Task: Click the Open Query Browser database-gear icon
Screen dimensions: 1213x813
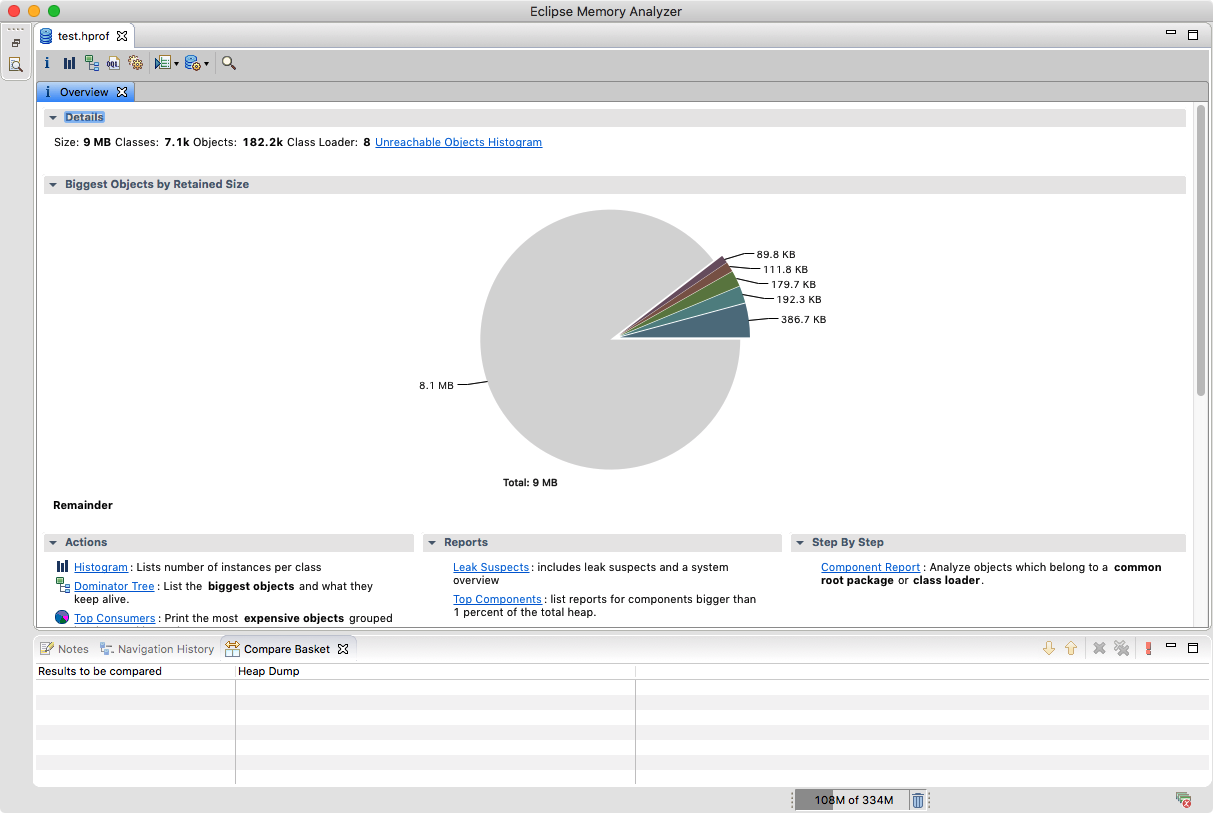Action: (x=192, y=63)
